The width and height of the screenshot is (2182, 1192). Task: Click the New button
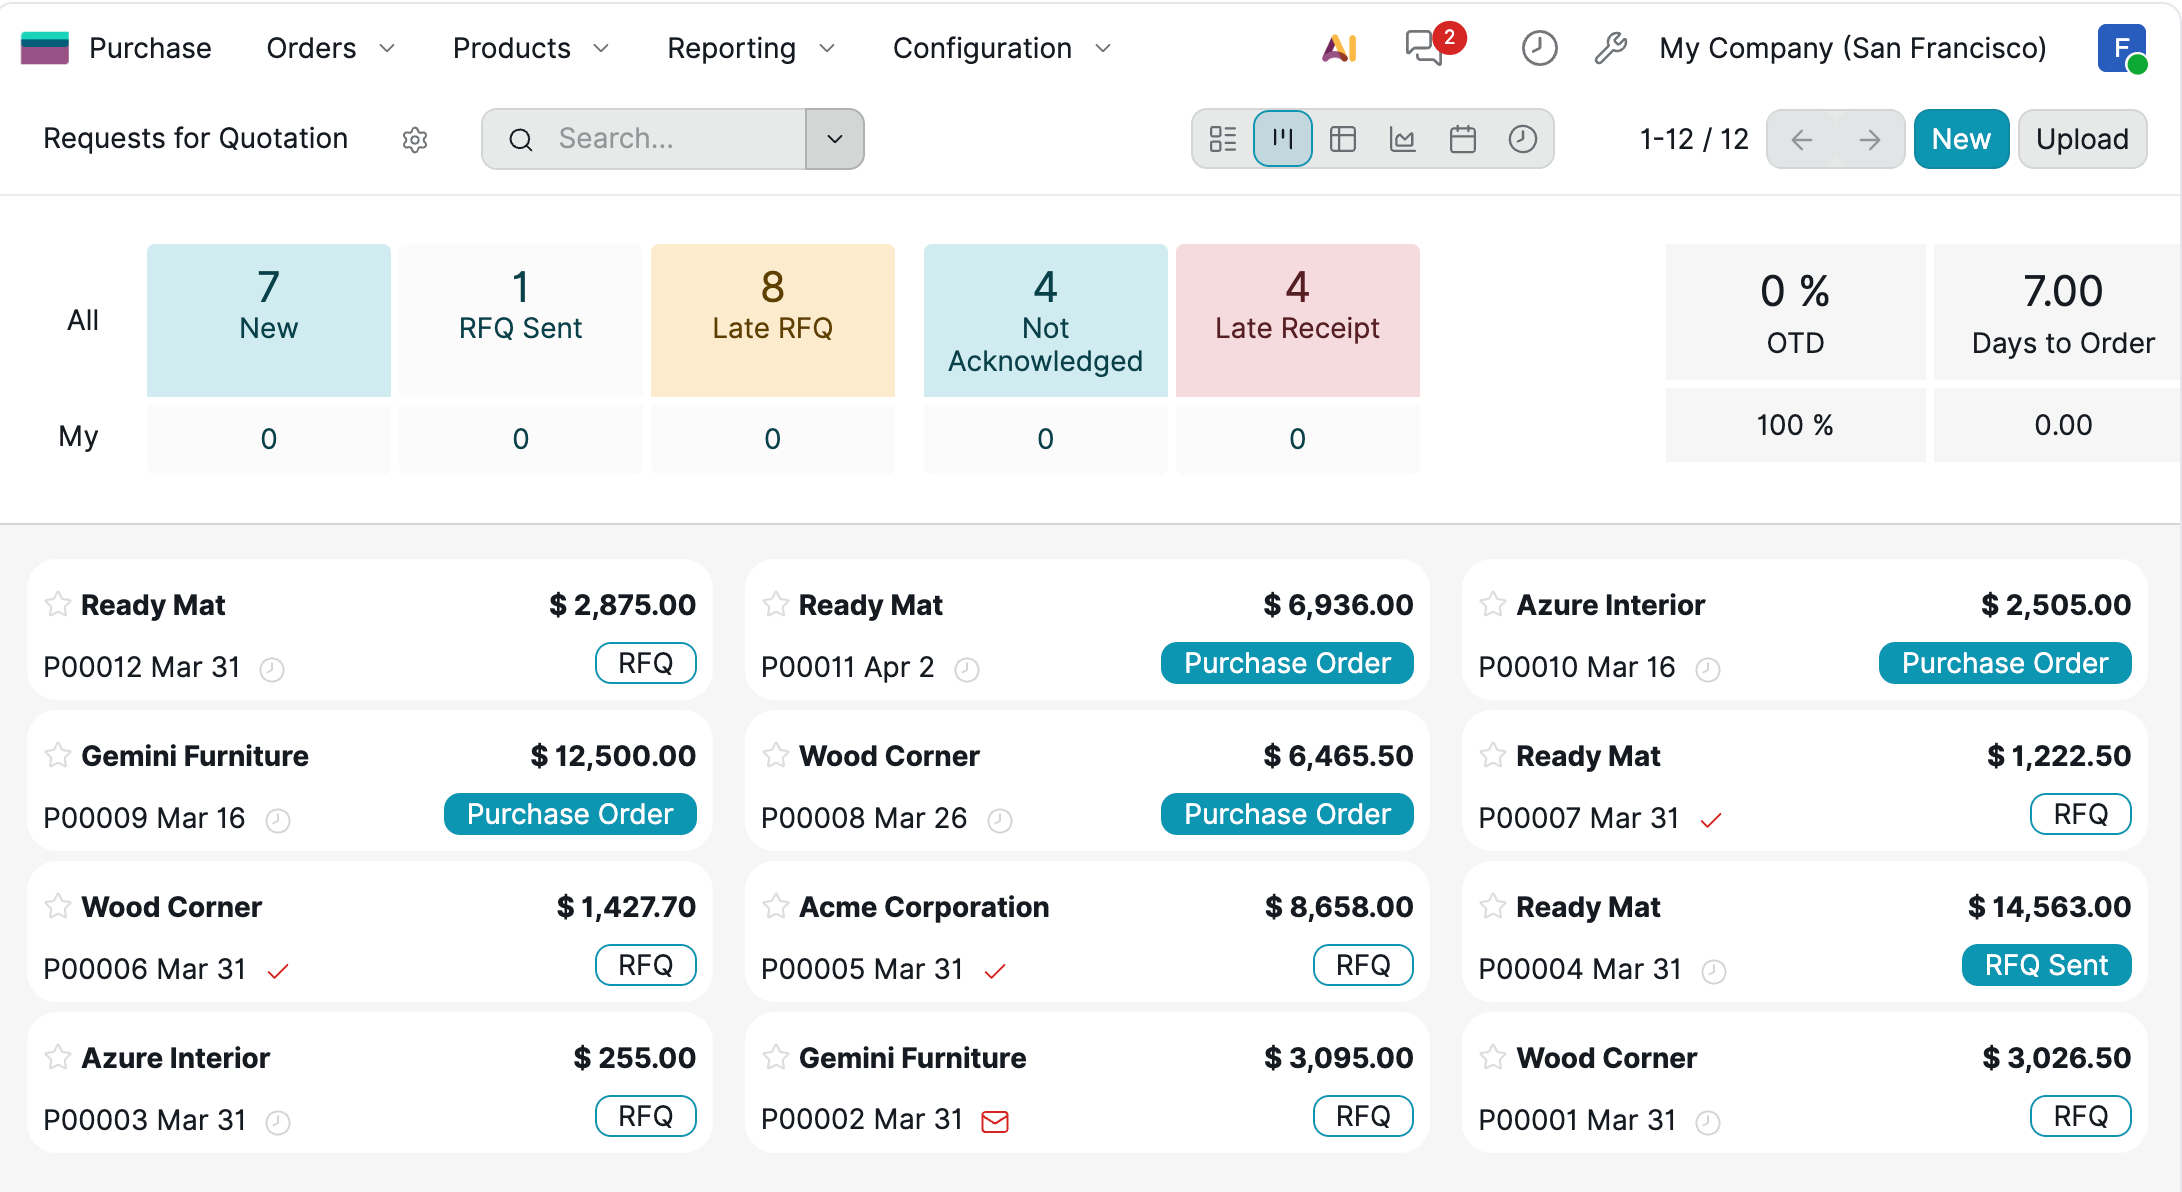(x=1960, y=139)
